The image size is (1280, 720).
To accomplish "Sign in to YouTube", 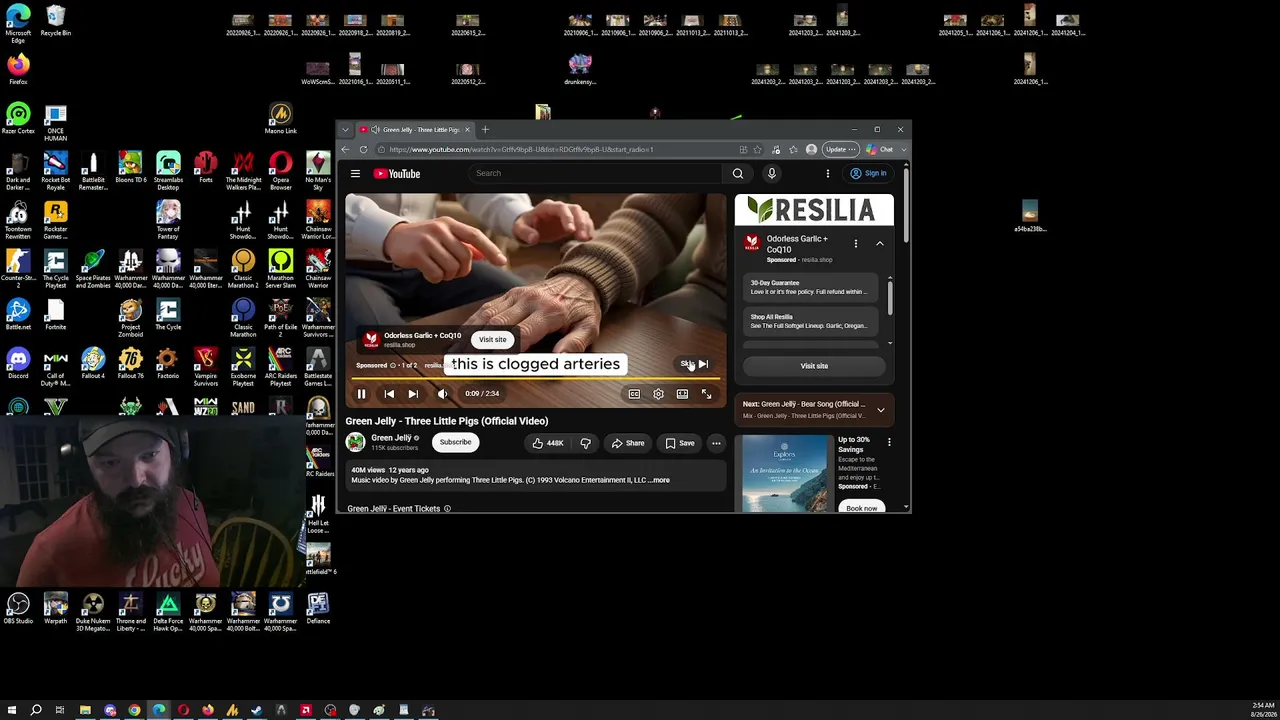I will coord(868,173).
